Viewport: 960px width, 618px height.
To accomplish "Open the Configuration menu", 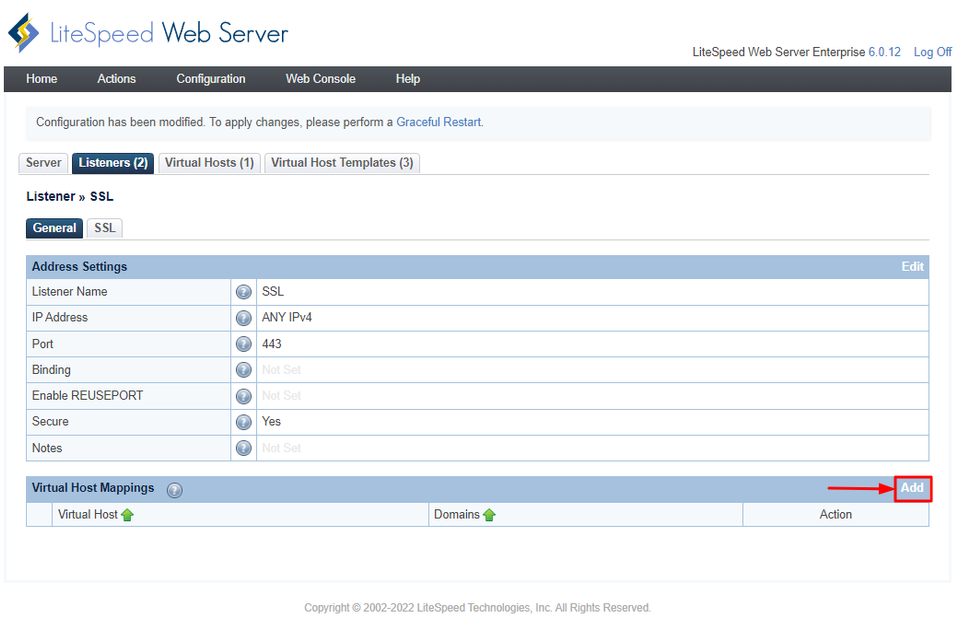I will [211, 78].
